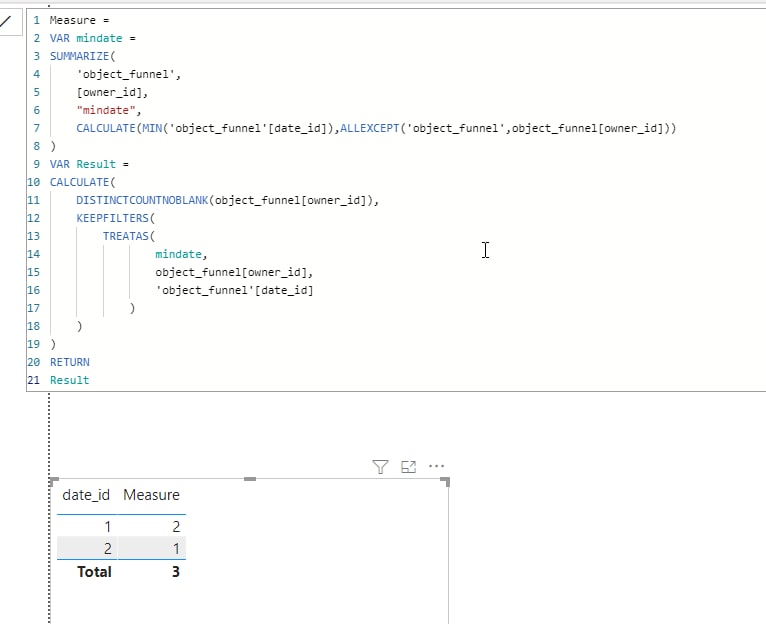Click TREATAS on line 13

(126, 236)
